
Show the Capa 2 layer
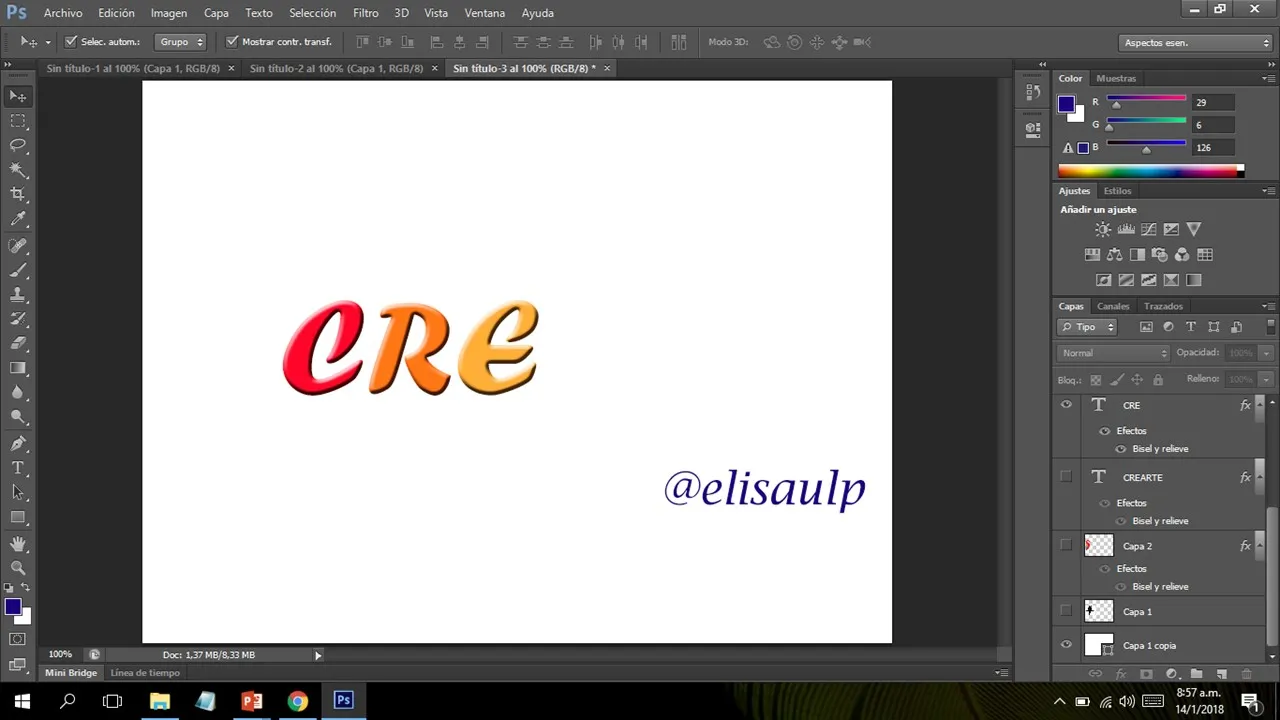point(1066,545)
